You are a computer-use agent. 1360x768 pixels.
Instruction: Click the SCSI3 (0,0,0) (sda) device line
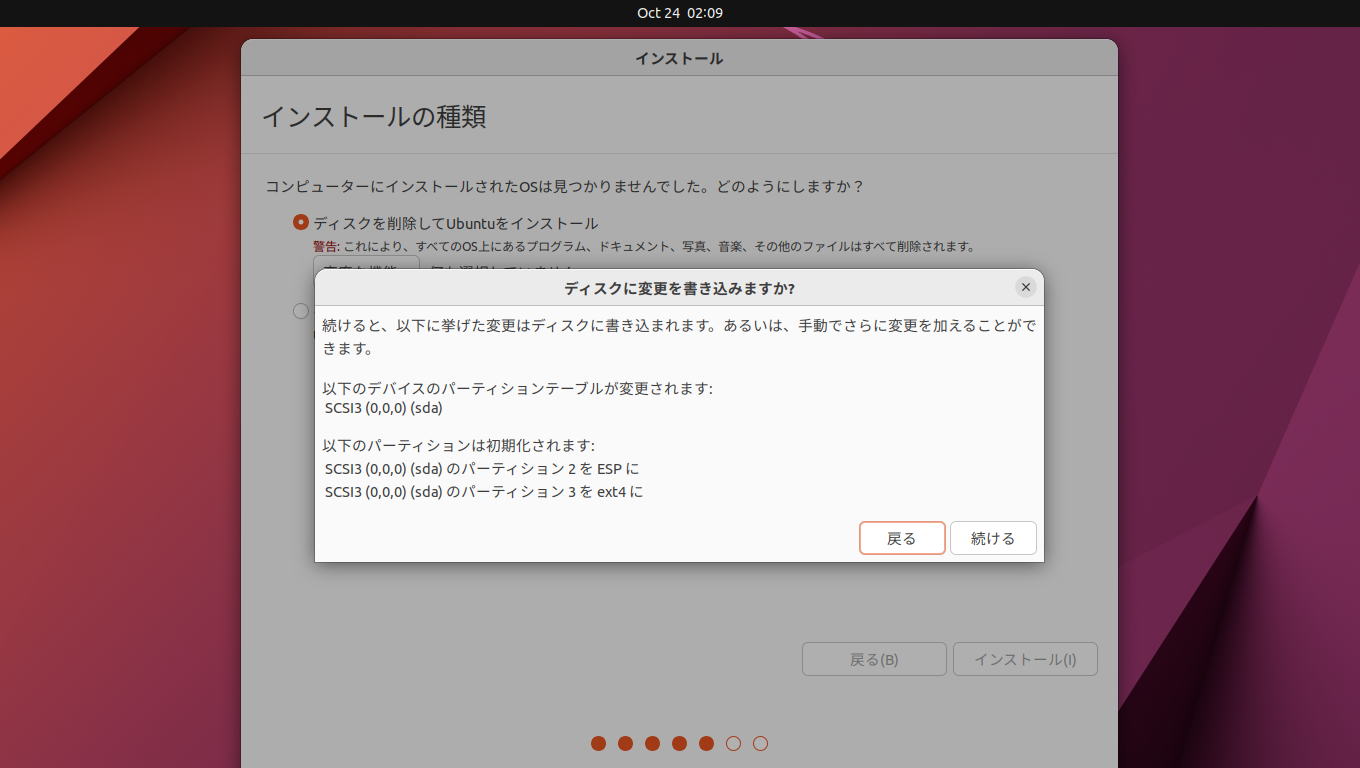click(384, 408)
